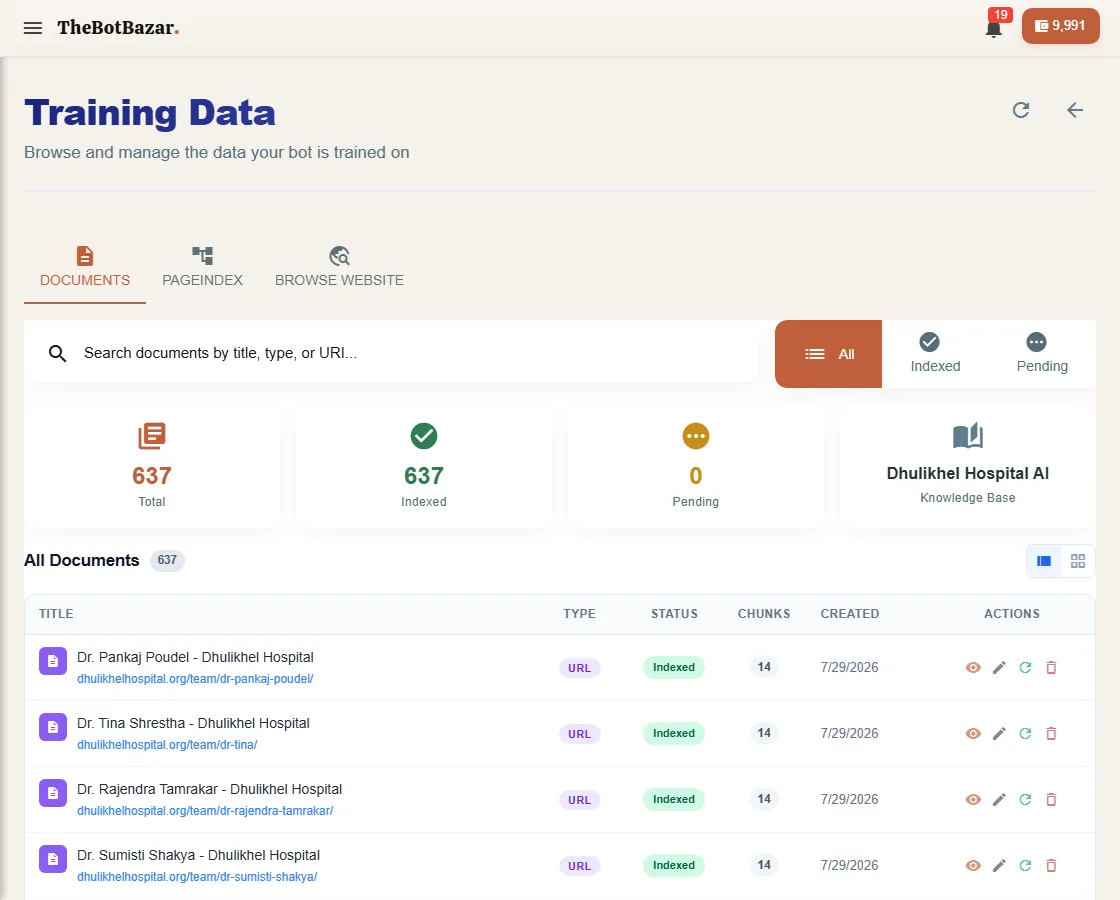1120x900 pixels.
Task: Switch to the PageIndex tab
Action: coord(202,268)
